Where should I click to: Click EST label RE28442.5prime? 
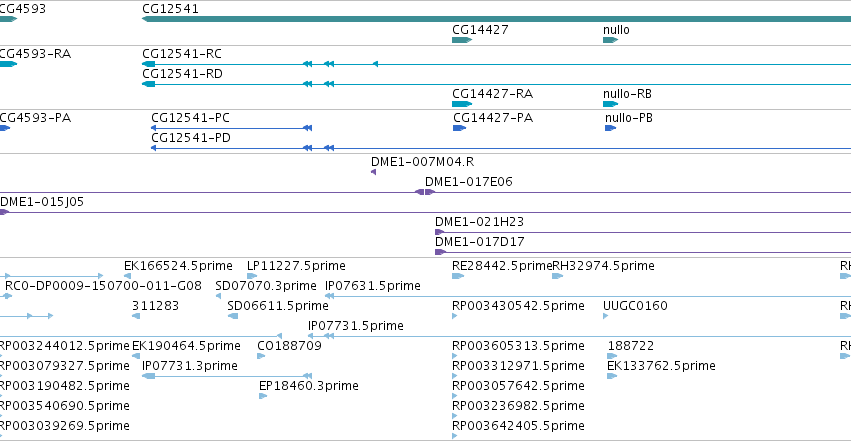(502, 266)
